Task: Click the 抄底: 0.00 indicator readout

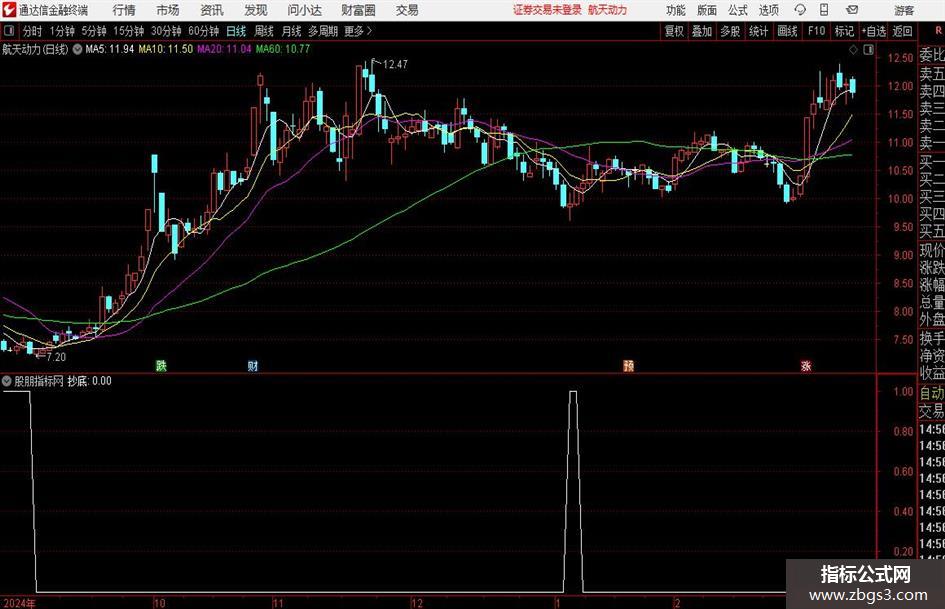Action: pos(89,380)
